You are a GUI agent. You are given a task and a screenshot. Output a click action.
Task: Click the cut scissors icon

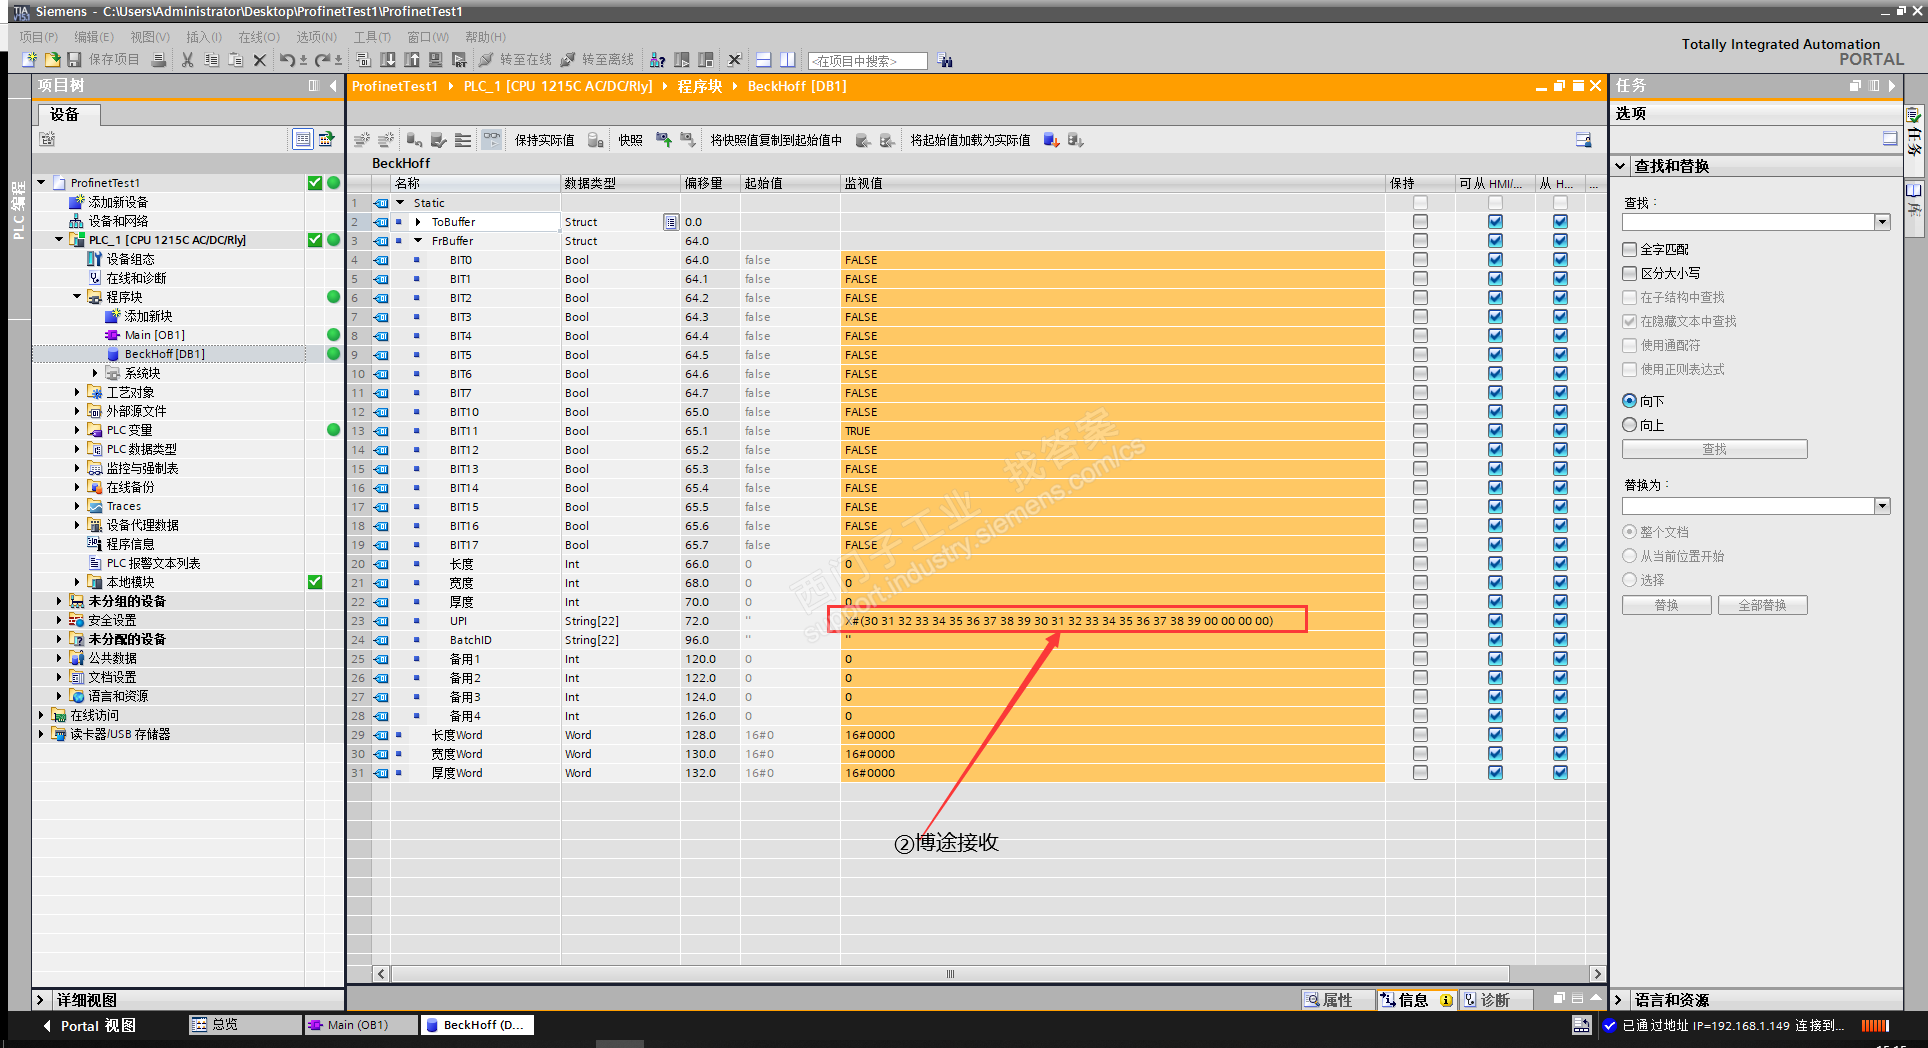(187, 60)
